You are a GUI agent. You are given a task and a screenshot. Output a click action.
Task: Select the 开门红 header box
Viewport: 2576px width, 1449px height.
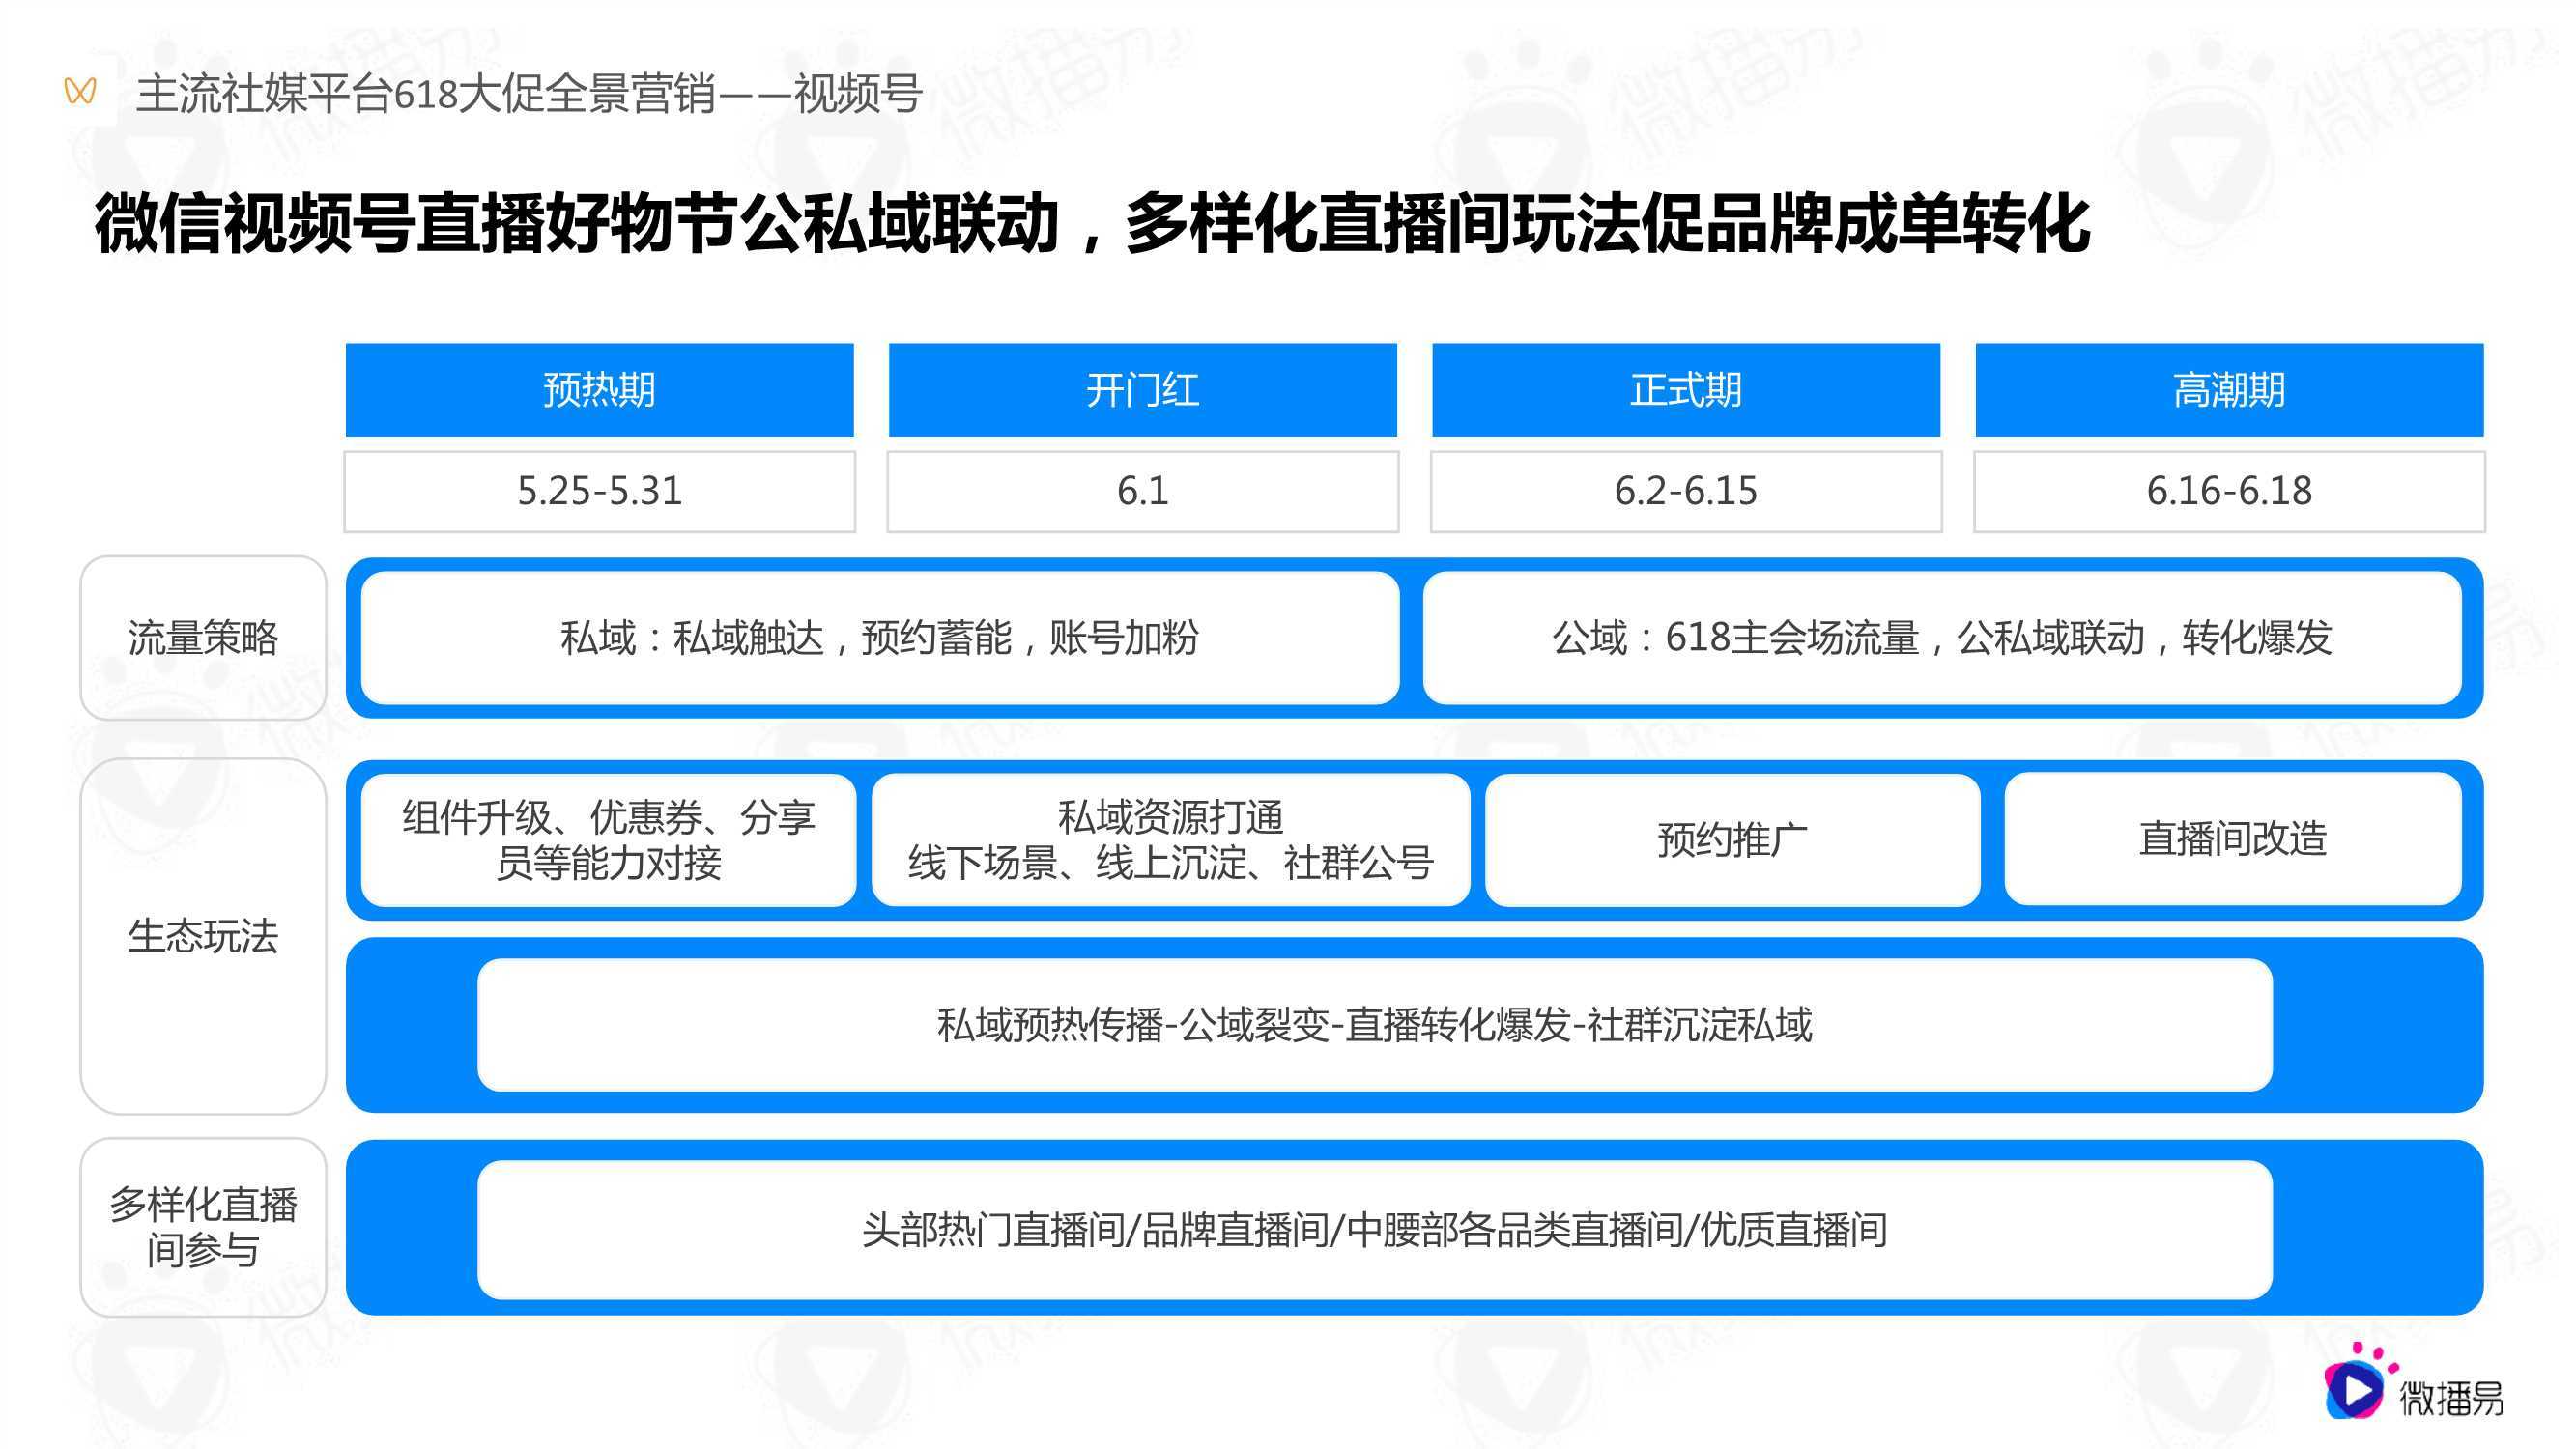tap(1142, 390)
